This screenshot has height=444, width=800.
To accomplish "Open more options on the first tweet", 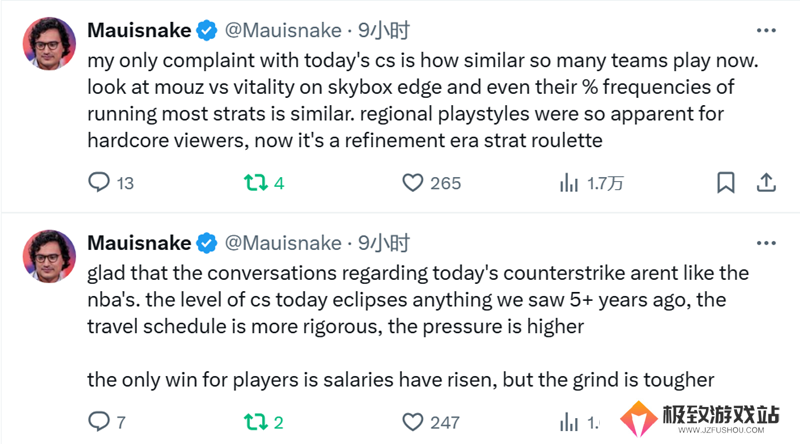I will click(x=766, y=31).
